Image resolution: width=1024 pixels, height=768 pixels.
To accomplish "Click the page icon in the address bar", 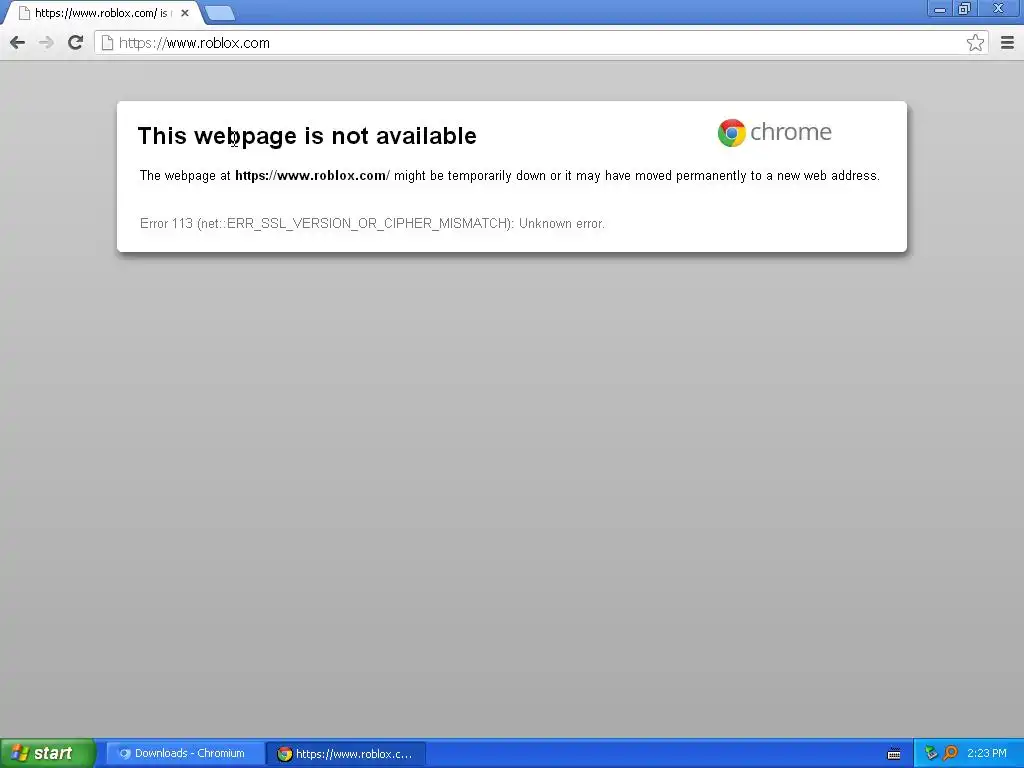I will (107, 43).
